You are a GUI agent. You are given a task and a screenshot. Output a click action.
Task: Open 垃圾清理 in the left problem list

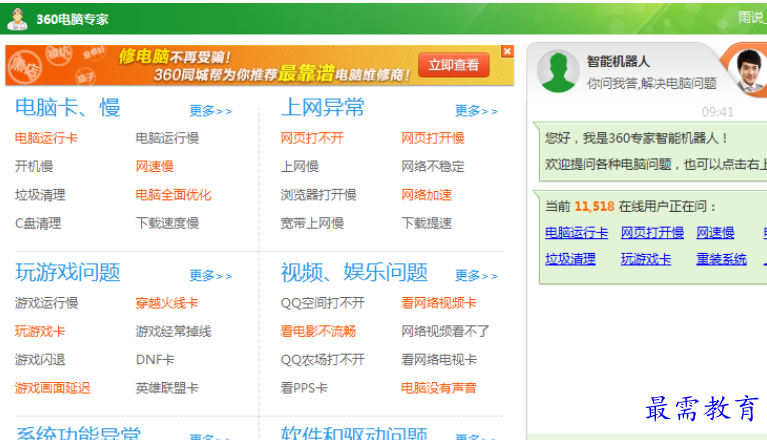tap(40, 195)
